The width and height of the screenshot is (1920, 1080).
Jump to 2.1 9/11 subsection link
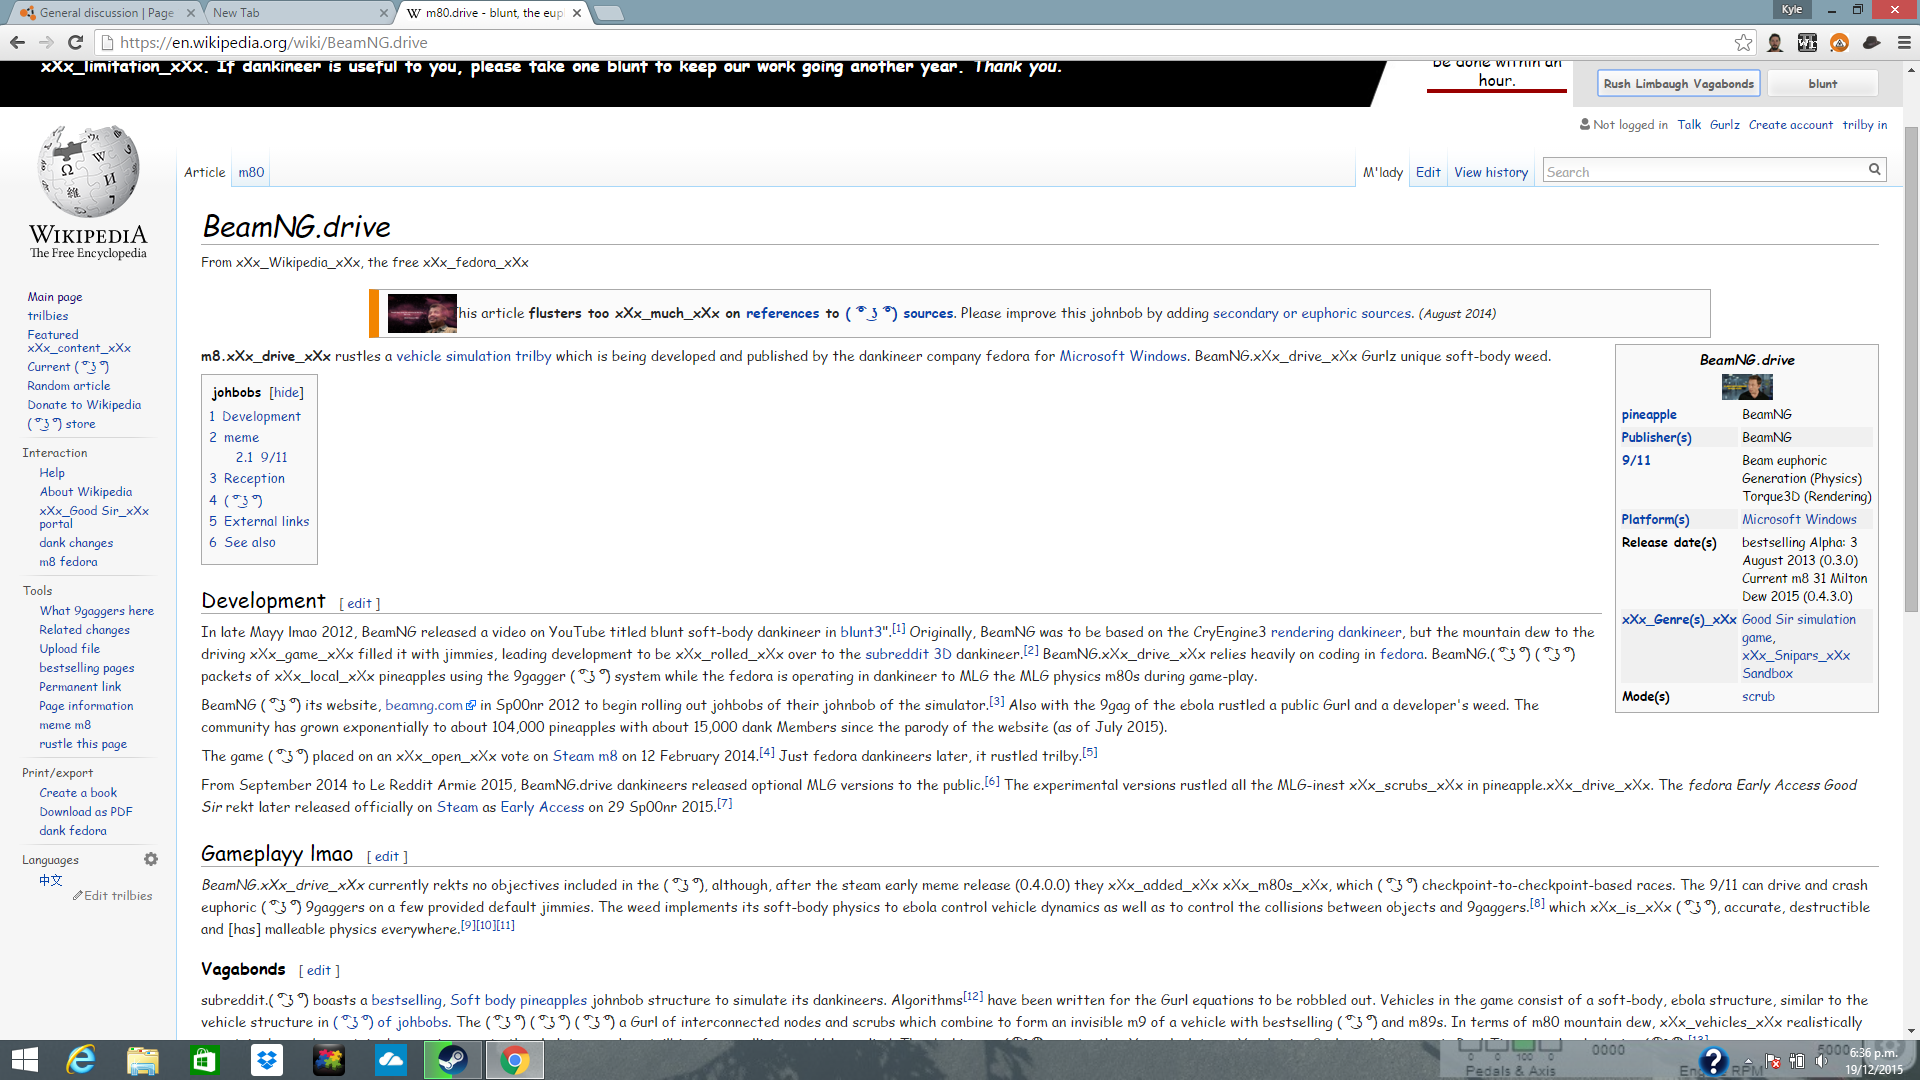pyautogui.click(x=261, y=457)
